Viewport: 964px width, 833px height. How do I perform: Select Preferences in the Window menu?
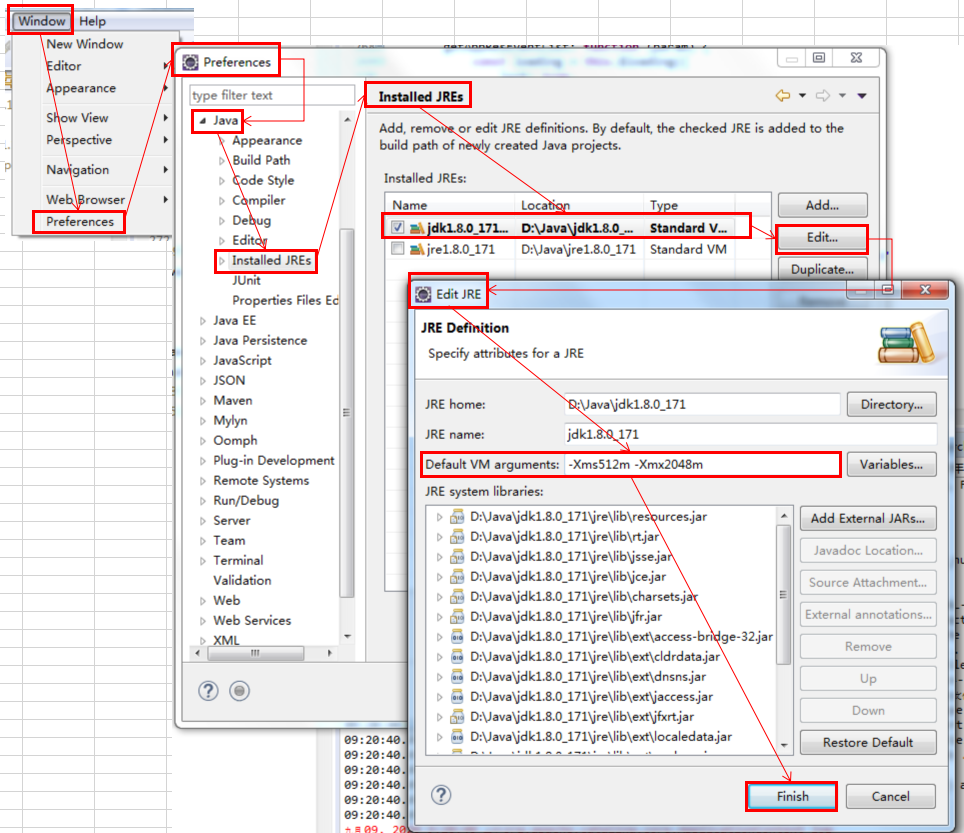pyautogui.click(x=80, y=221)
